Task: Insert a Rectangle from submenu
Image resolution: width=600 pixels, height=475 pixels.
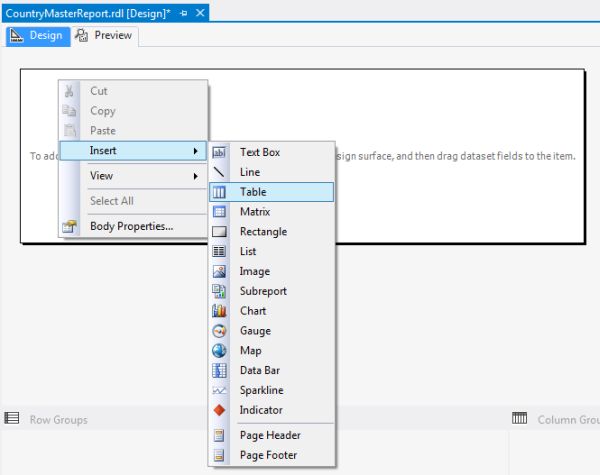Action: pos(272,232)
